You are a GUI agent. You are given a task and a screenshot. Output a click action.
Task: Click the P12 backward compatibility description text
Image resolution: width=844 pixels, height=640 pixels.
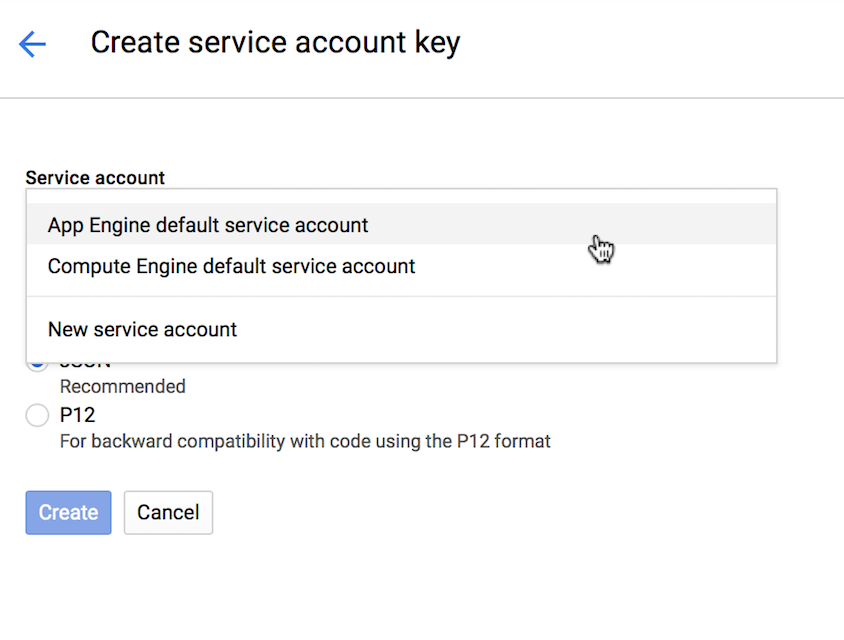pos(305,441)
